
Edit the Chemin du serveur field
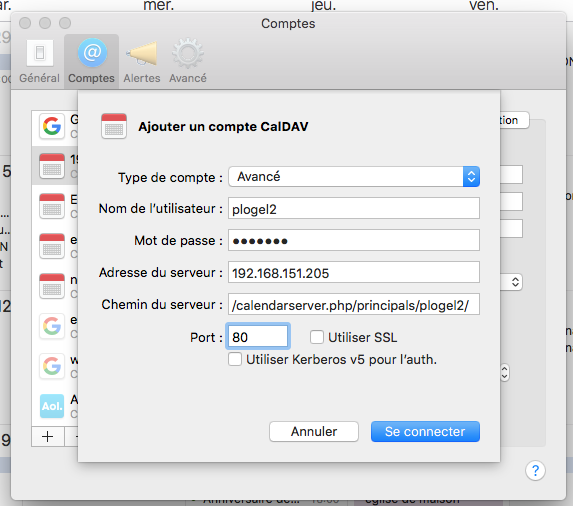coord(354,304)
